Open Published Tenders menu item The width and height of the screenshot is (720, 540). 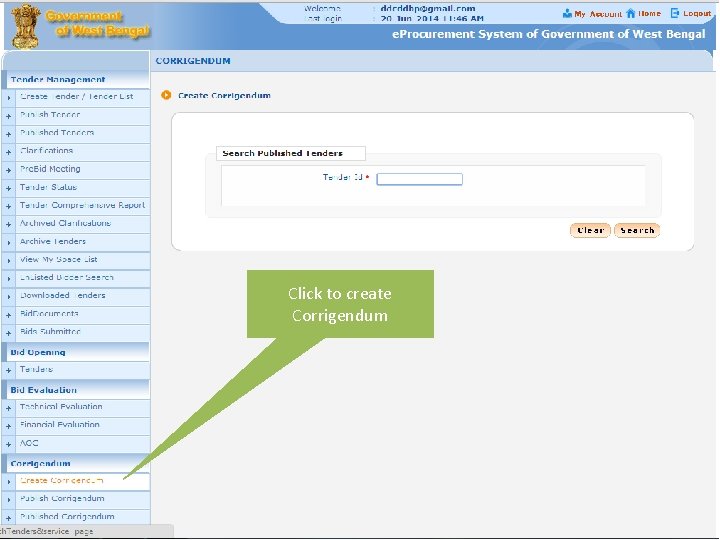(57, 132)
